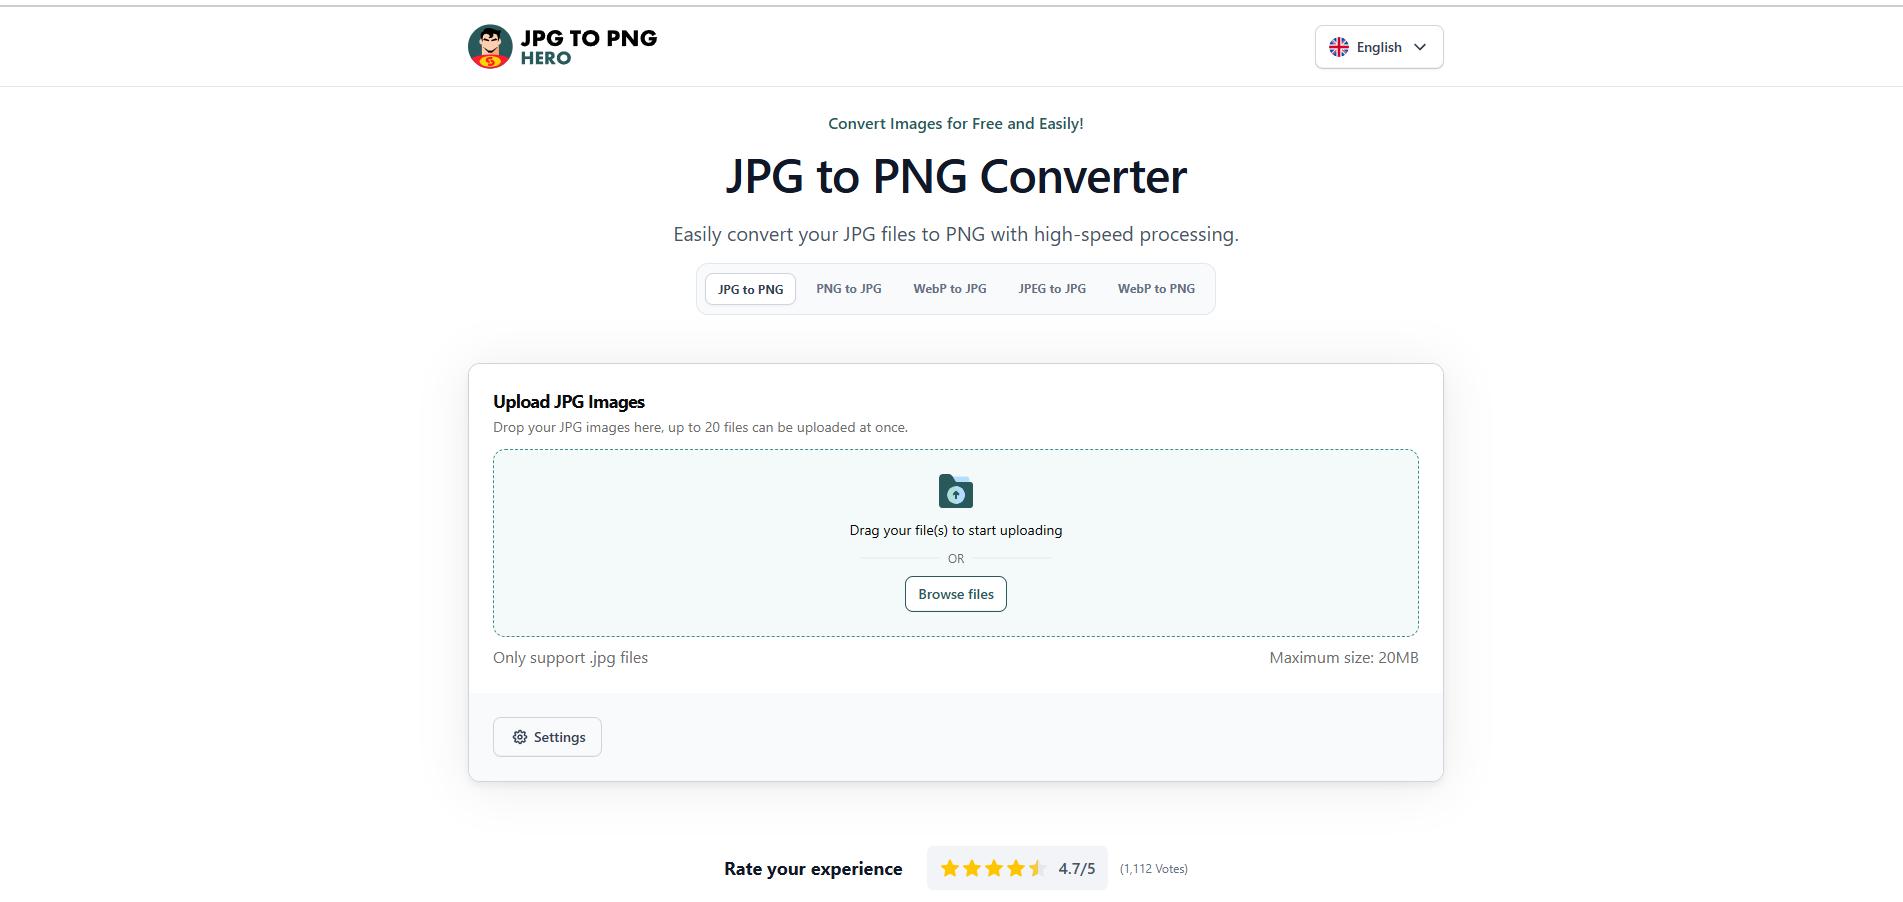The width and height of the screenshot is (1903, 902).
Task: Choose the JPEG to JPG tab
Action: tap(1051, 289)
